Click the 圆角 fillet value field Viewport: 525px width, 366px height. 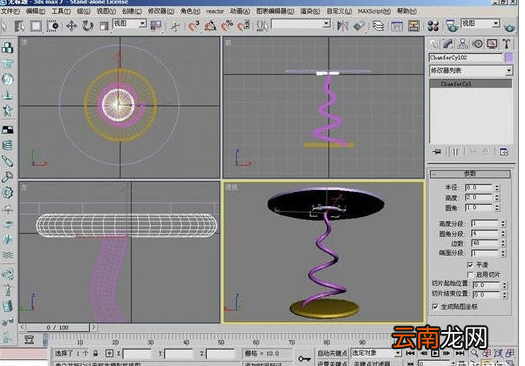click(479, 208)
